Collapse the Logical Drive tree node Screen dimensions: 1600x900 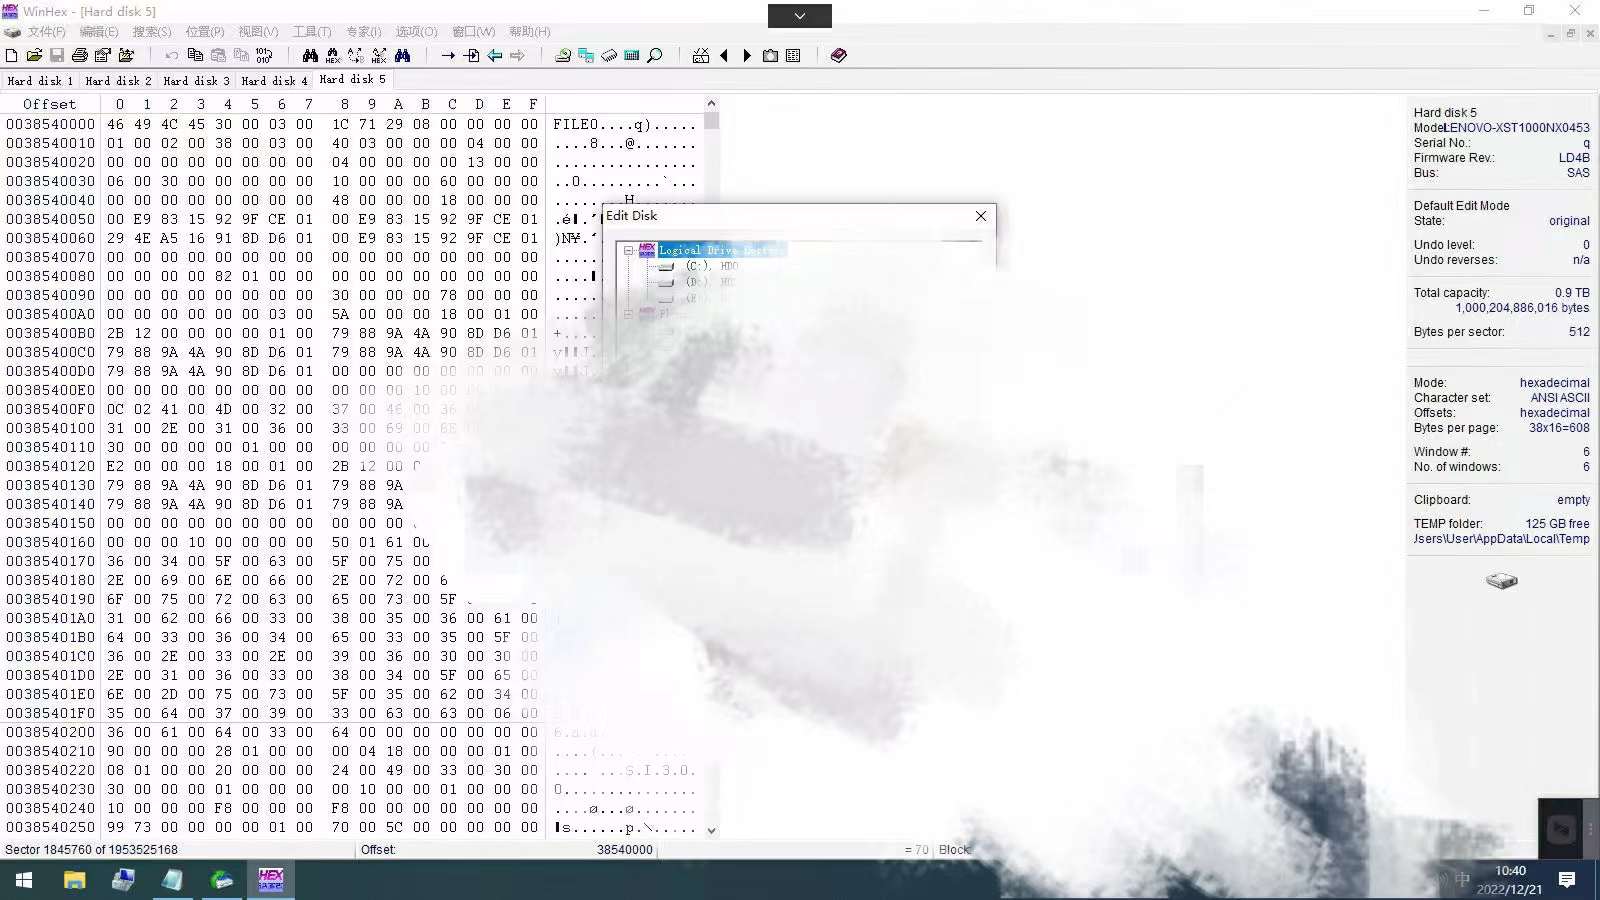[x=628, y=250]
